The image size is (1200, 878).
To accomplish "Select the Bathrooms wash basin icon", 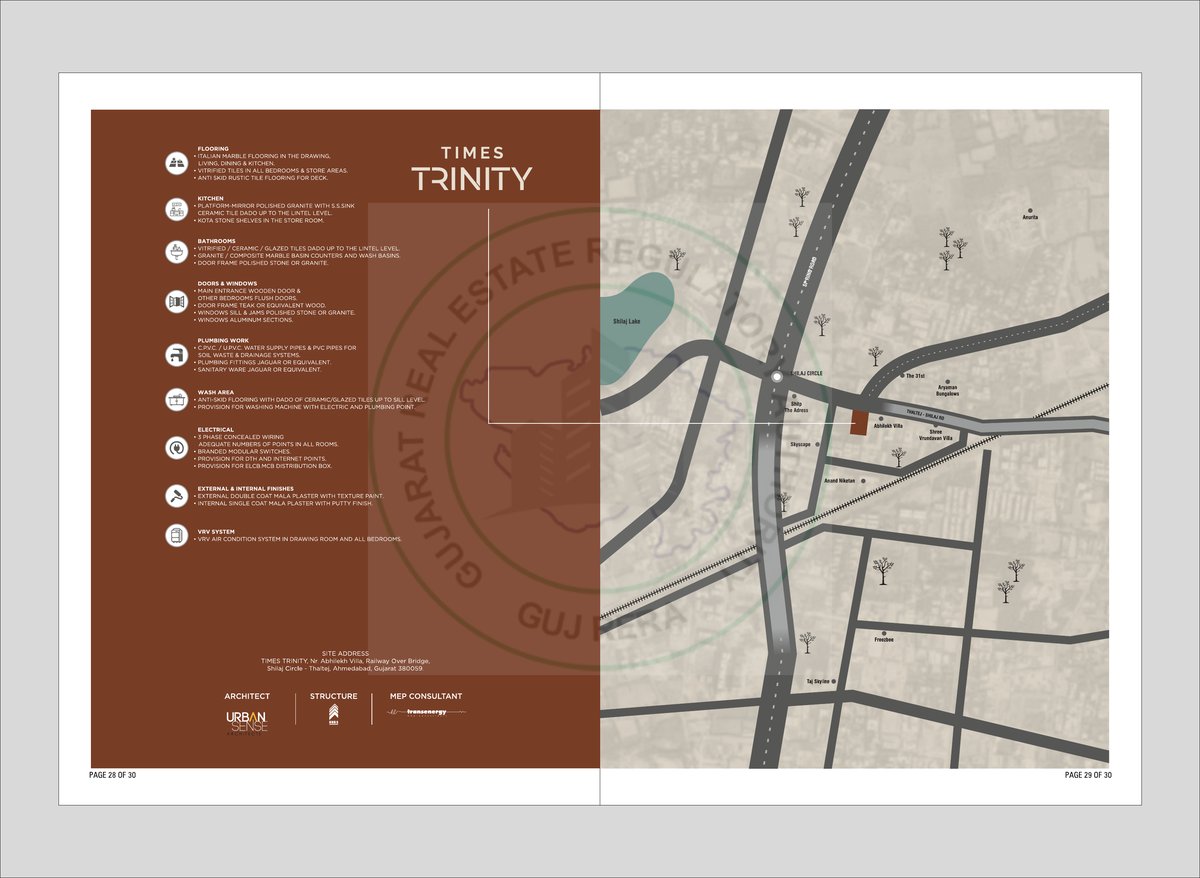I will tap(177, 251).
